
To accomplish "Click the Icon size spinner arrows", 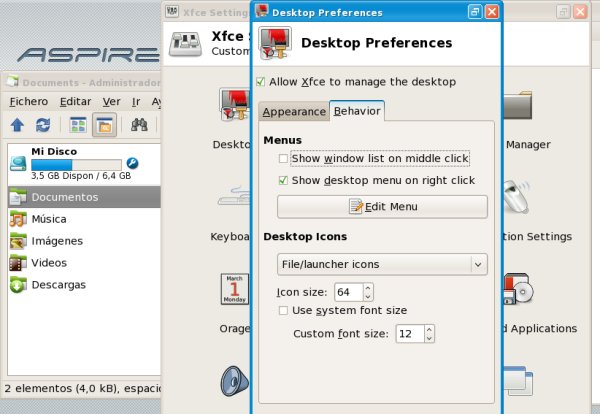I will coord(368,292).
